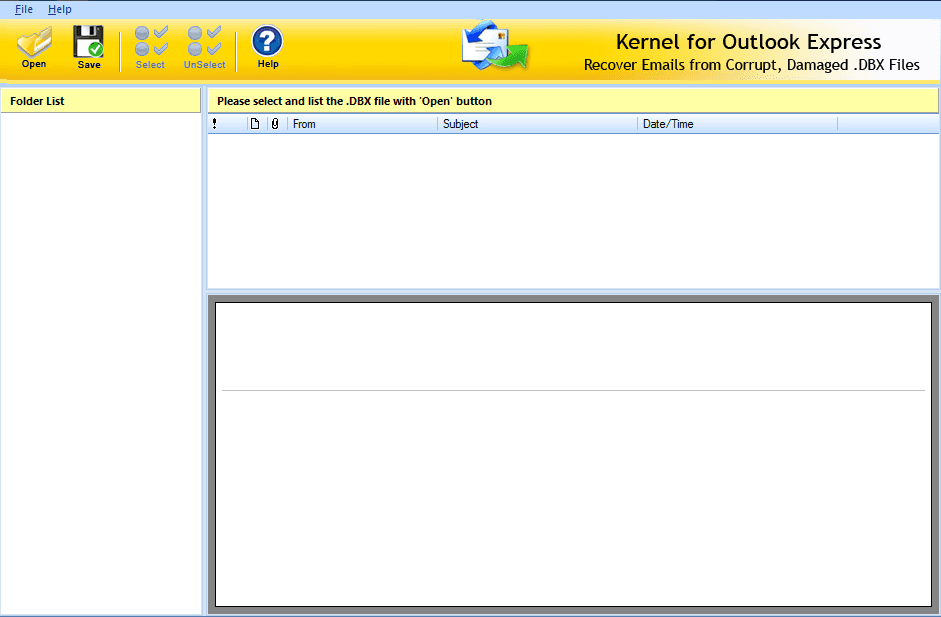
Task: Open a DBX file with Open icon
Action: pos(34,47)
